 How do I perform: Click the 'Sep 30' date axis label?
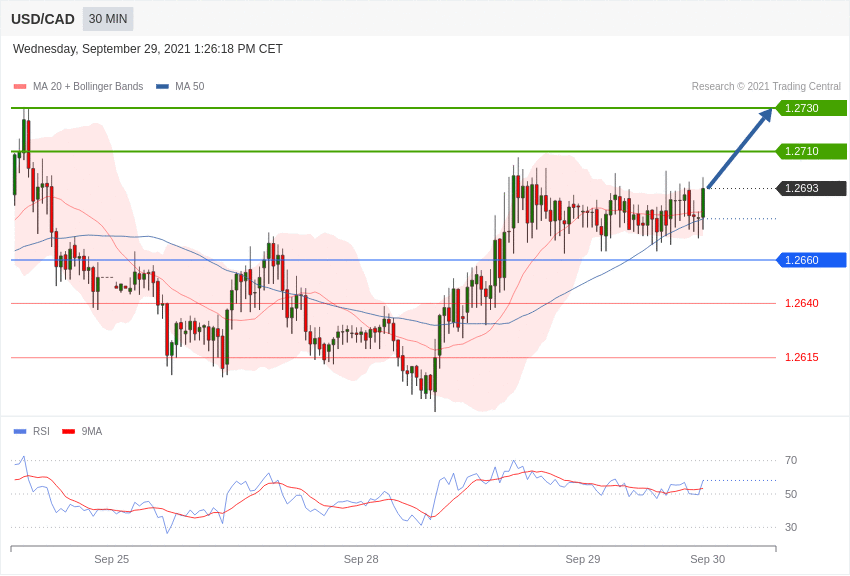(x=707, y=559)
